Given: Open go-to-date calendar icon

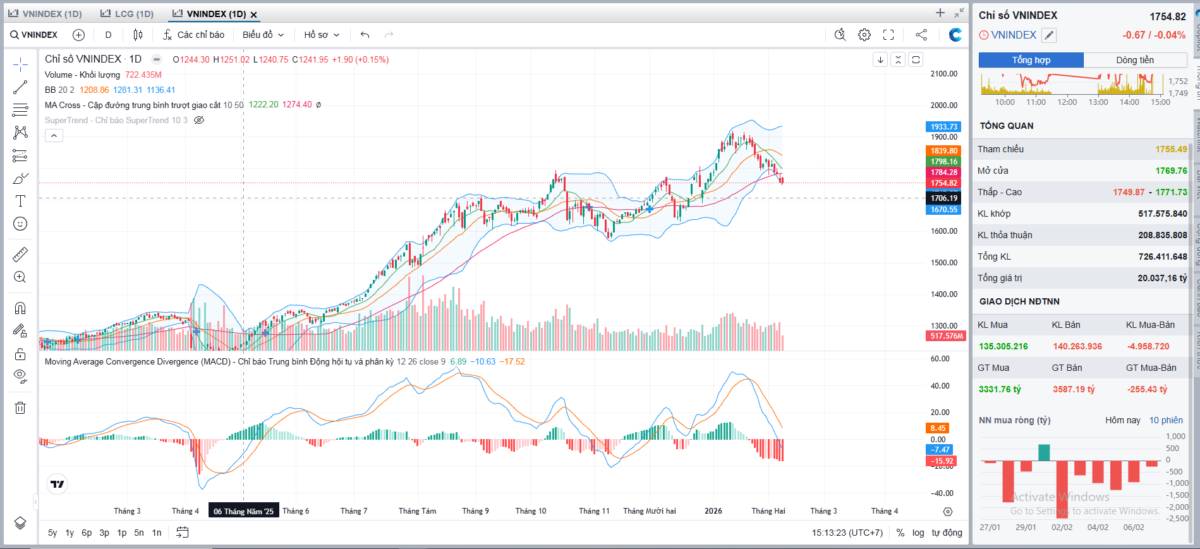Looking at the screenshot, I should (x=184, y=533).
